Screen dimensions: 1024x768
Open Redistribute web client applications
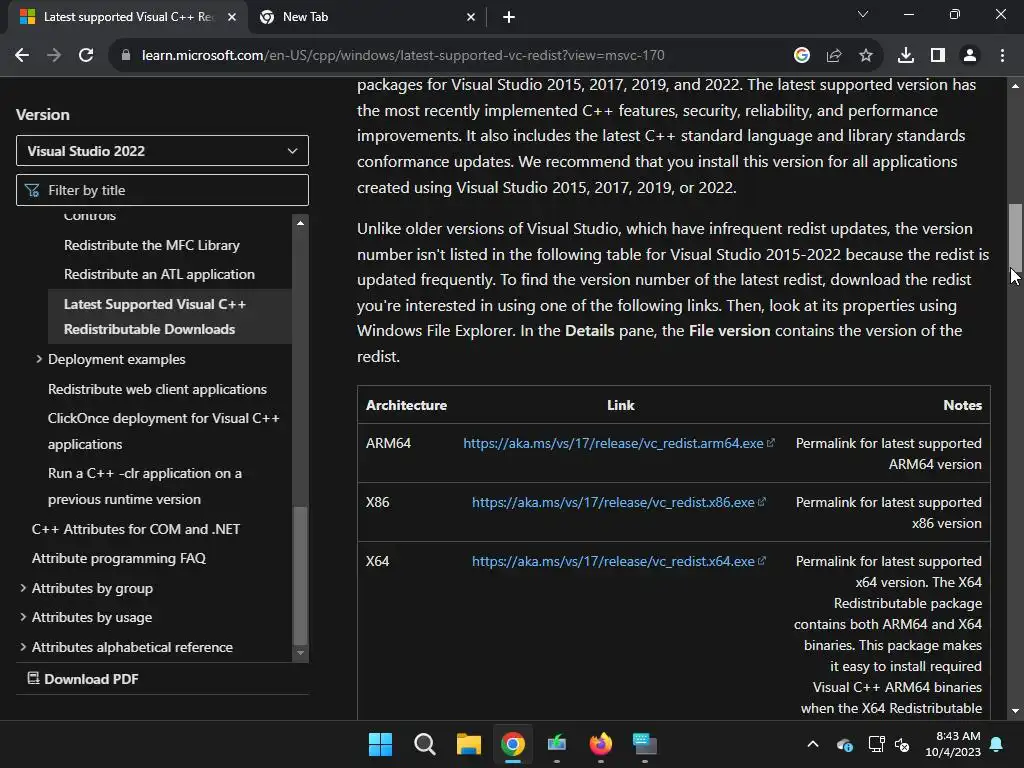pyautogui.click(x=157, y=389)
